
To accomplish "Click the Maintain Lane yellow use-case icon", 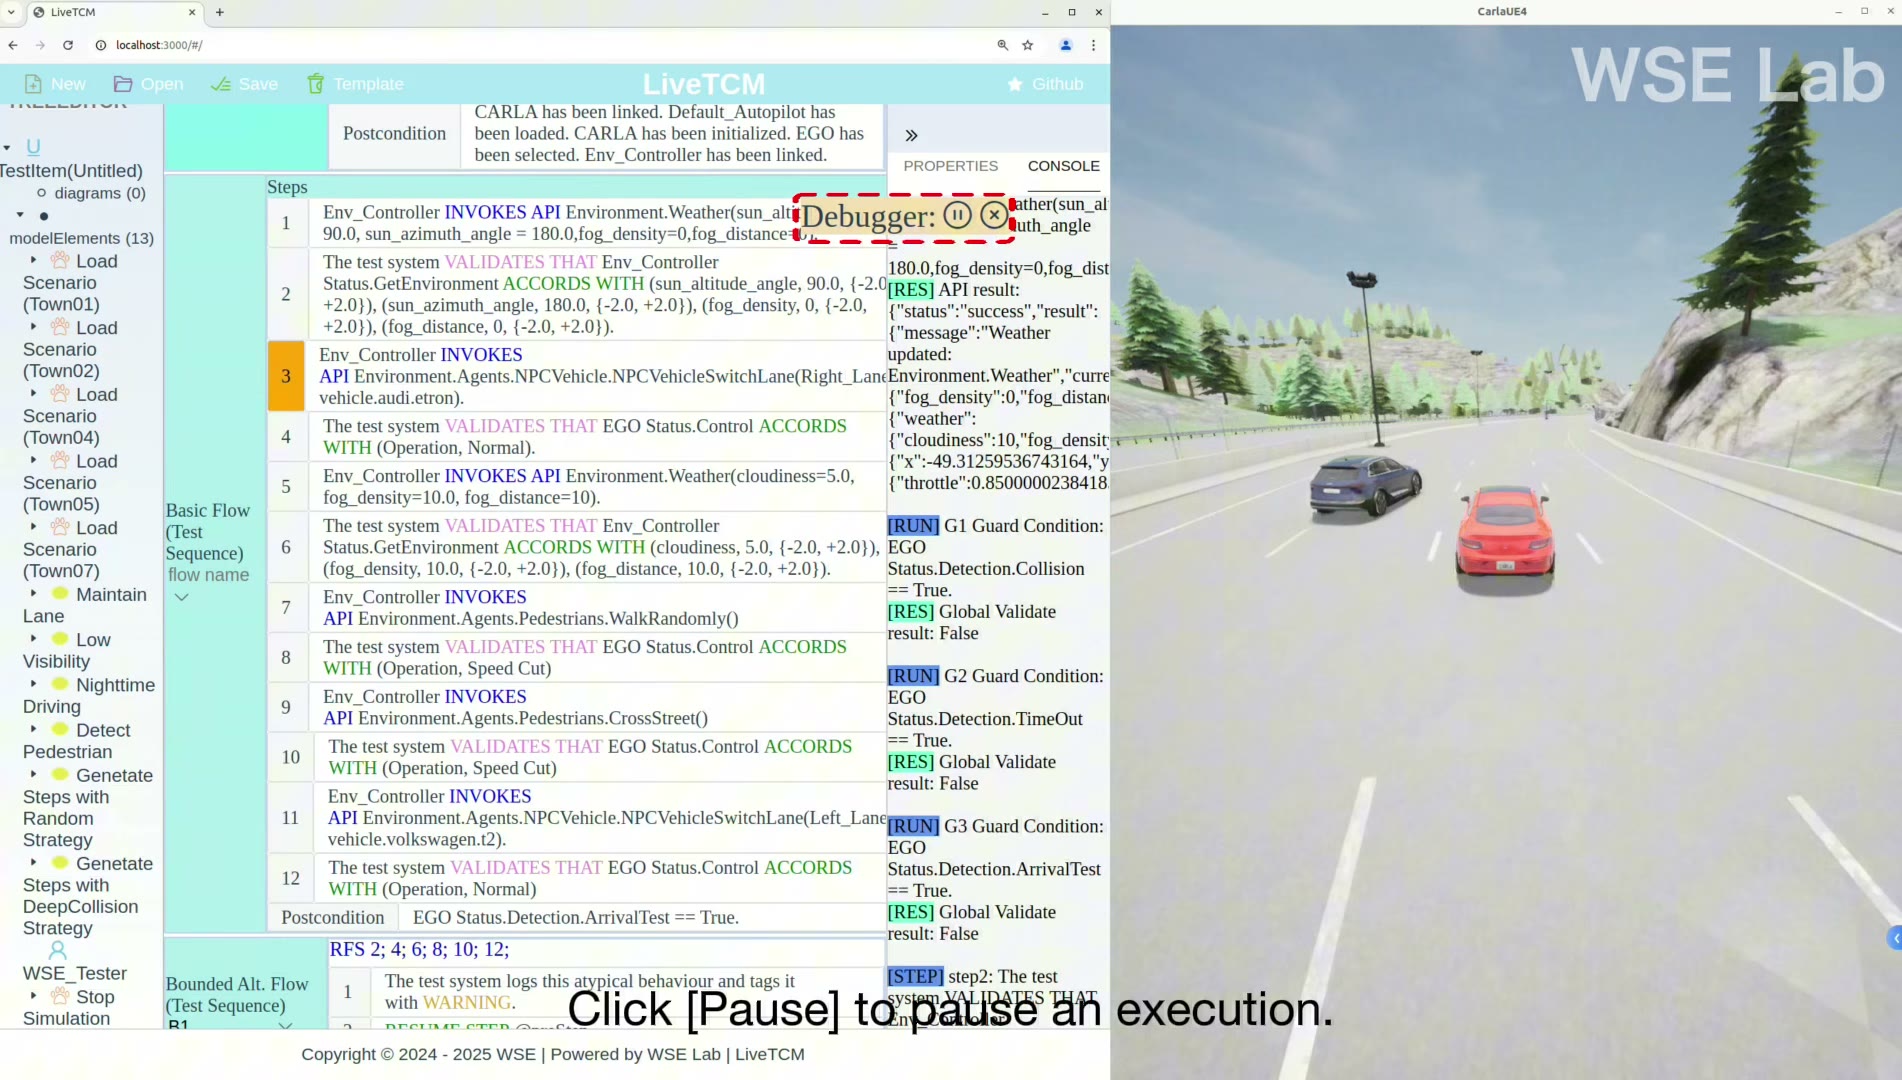I will [60, 594].
